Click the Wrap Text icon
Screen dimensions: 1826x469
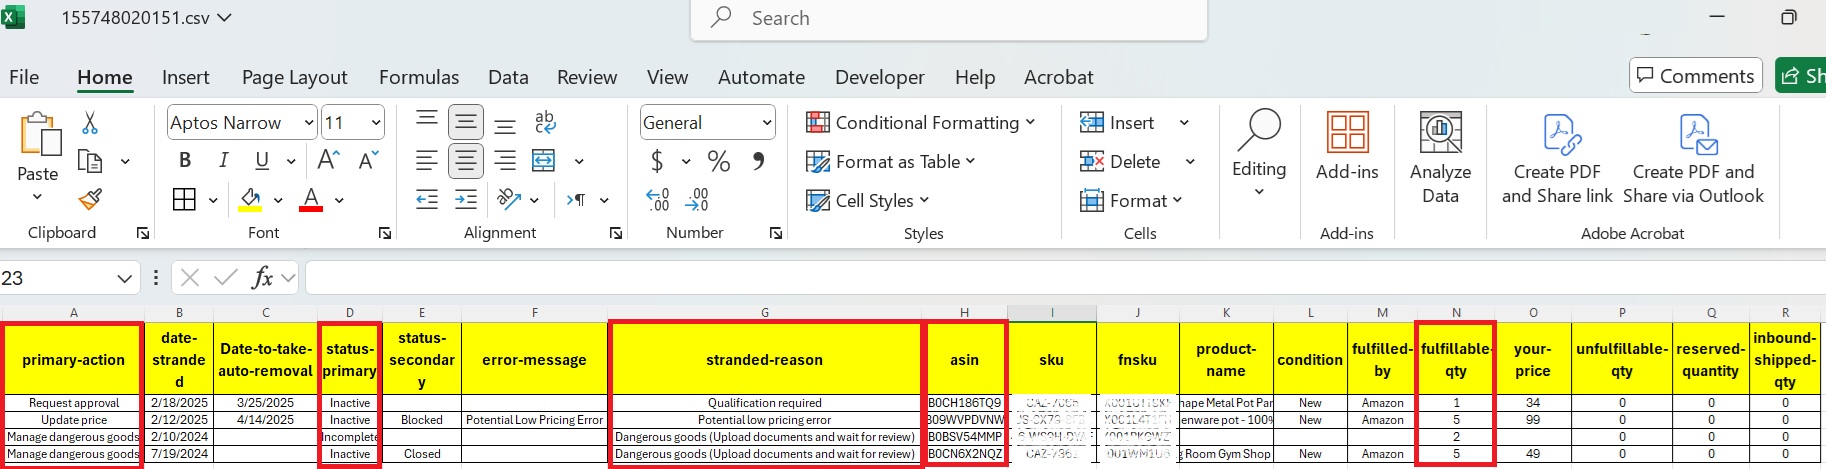pos(545,122)
